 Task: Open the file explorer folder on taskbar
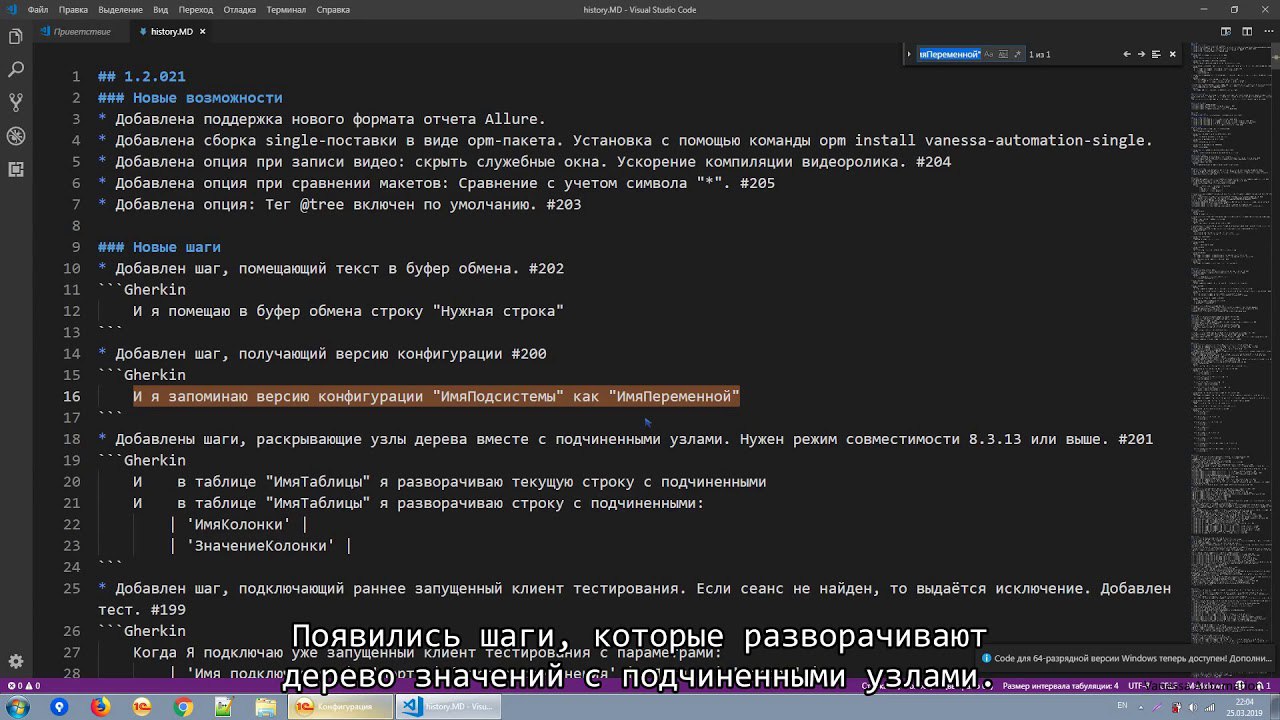pyautogui.click(x=265, y=707)
